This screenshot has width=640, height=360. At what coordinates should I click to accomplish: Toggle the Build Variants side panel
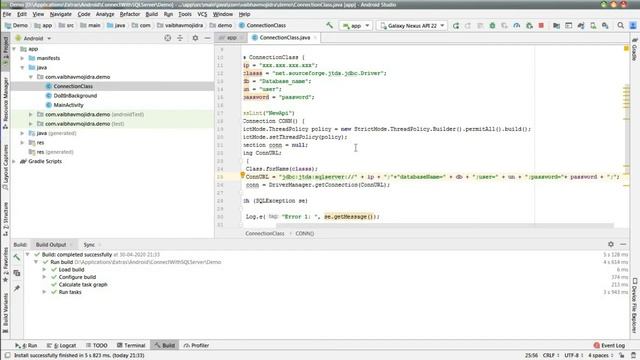[5, 313]
